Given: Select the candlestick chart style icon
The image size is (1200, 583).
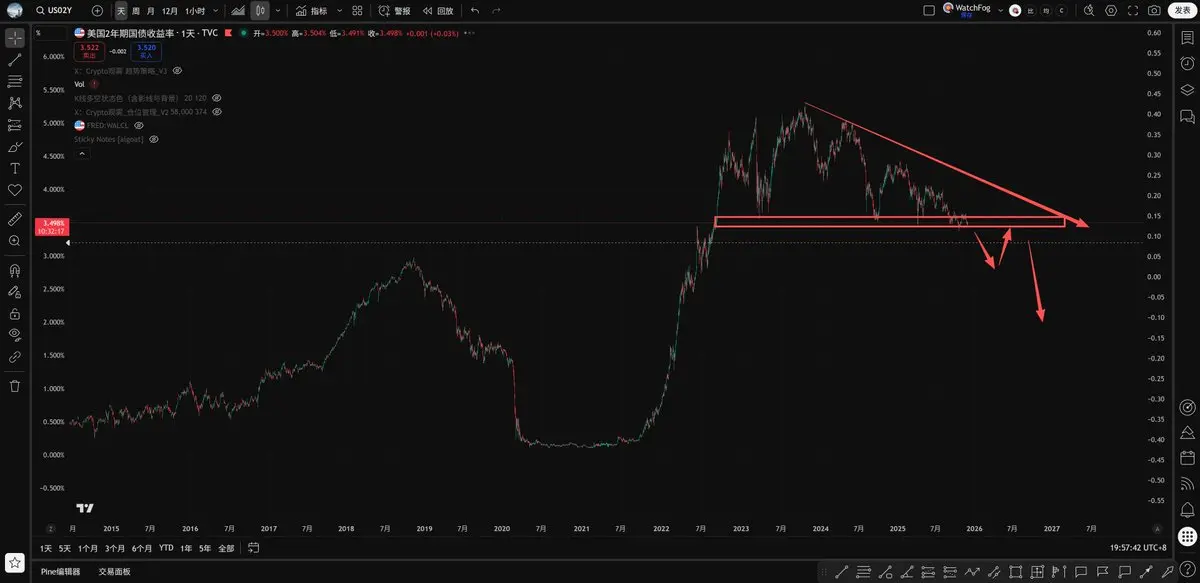Looking at the screenshot, I should pyautogui.click(x=260, y=10).
